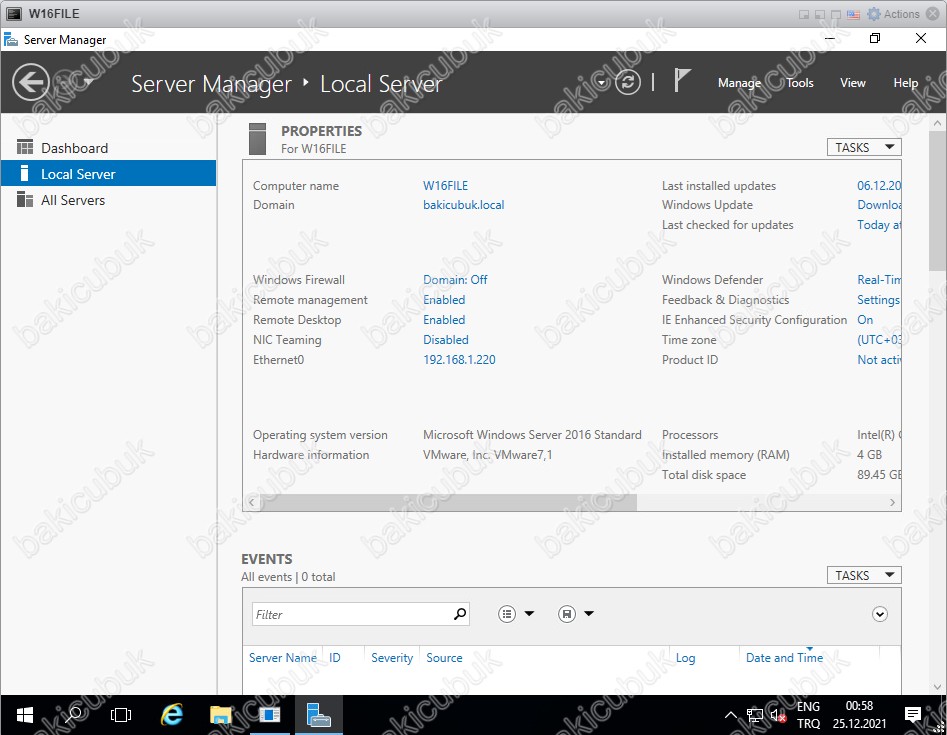Select Local Server in the sidebar
The image size is (947, 735).
point(108,174)
